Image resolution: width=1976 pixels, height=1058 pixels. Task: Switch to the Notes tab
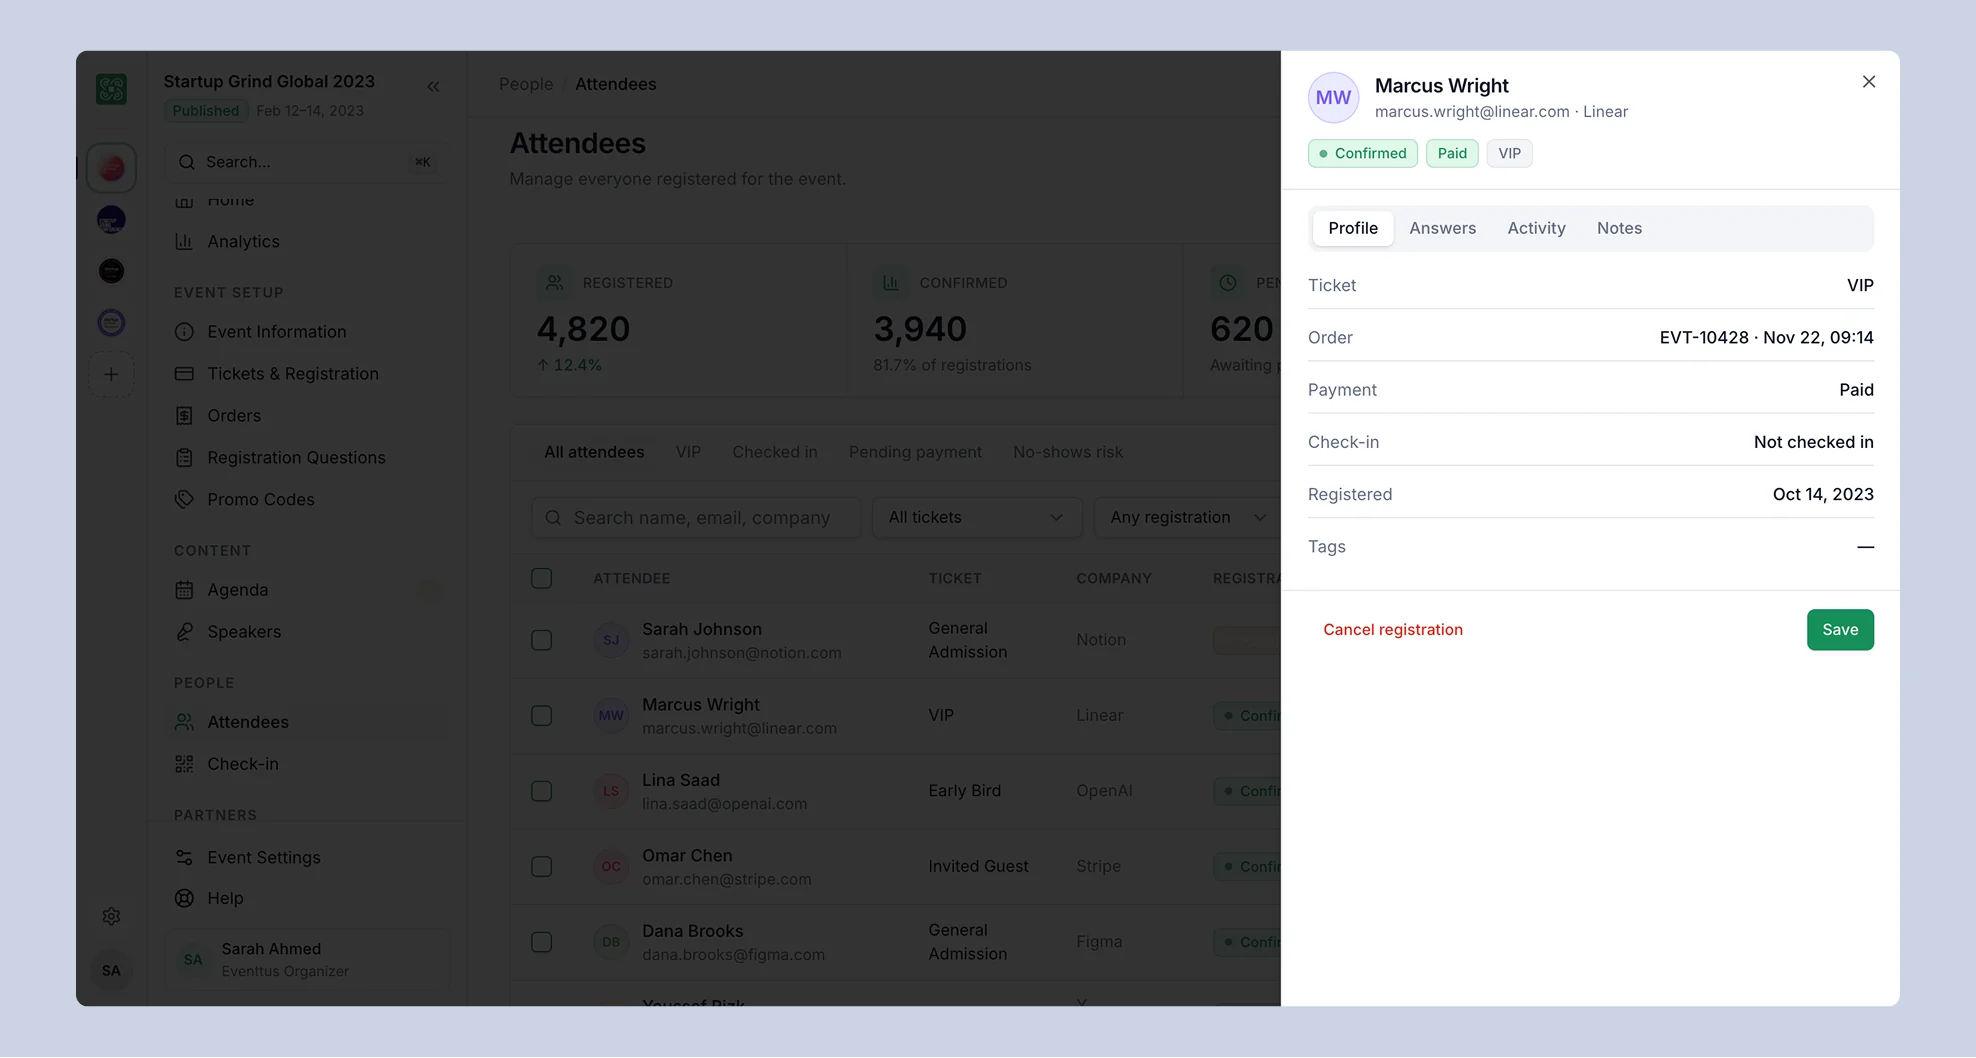[x=1619, y=228]
